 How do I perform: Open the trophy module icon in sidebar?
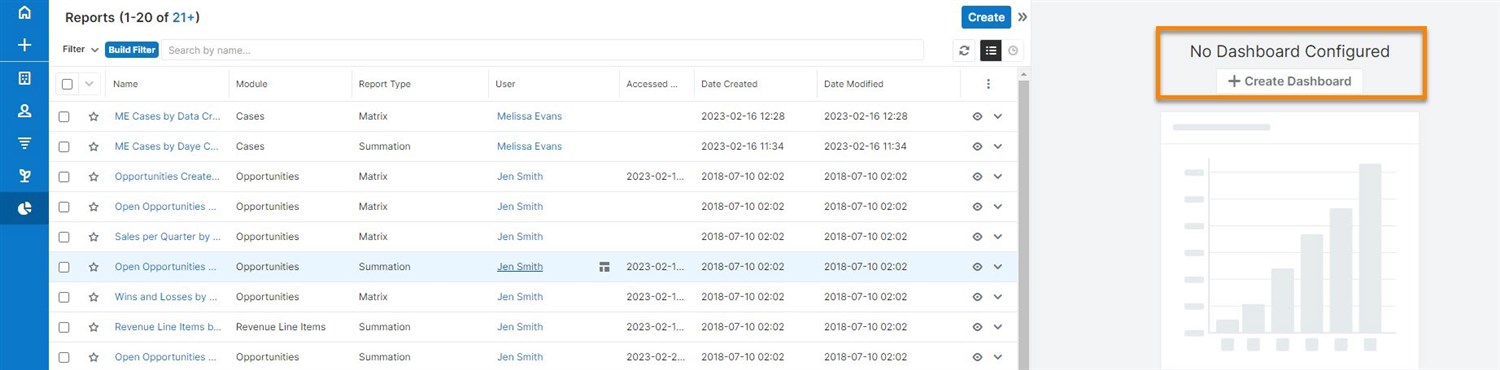click(24, 176)
